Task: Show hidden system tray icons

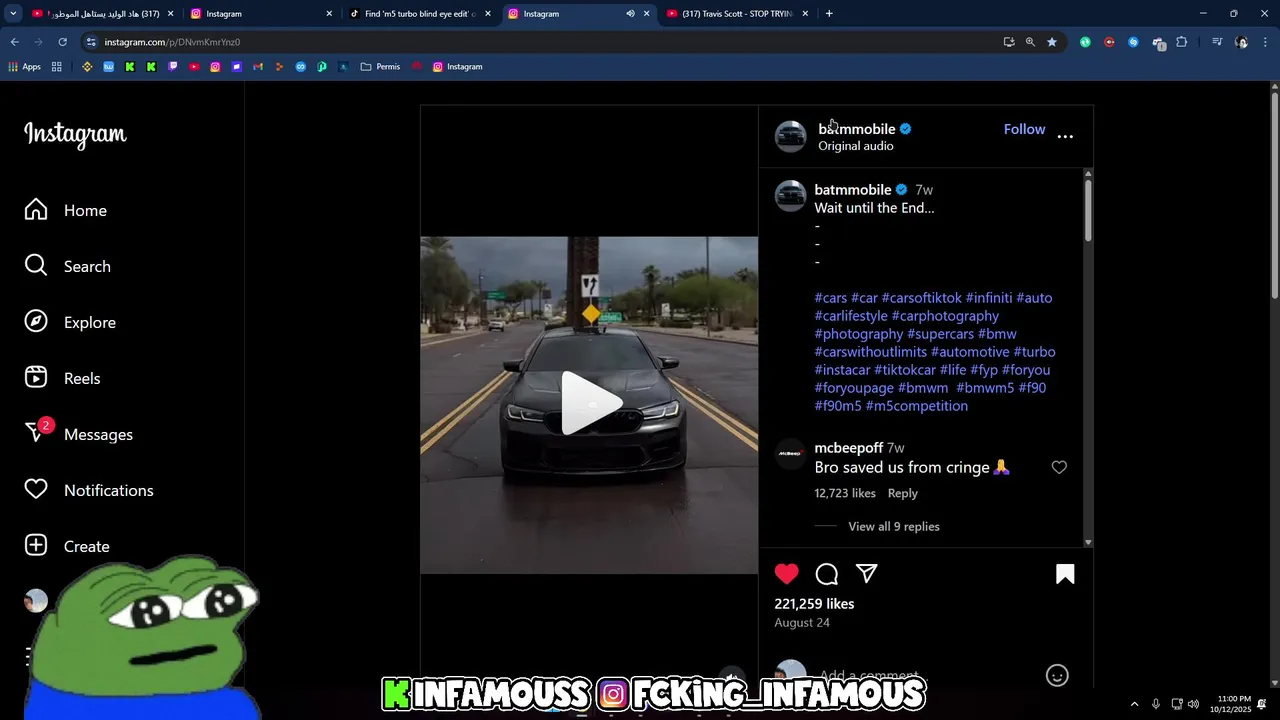Action: [1134, 704]
